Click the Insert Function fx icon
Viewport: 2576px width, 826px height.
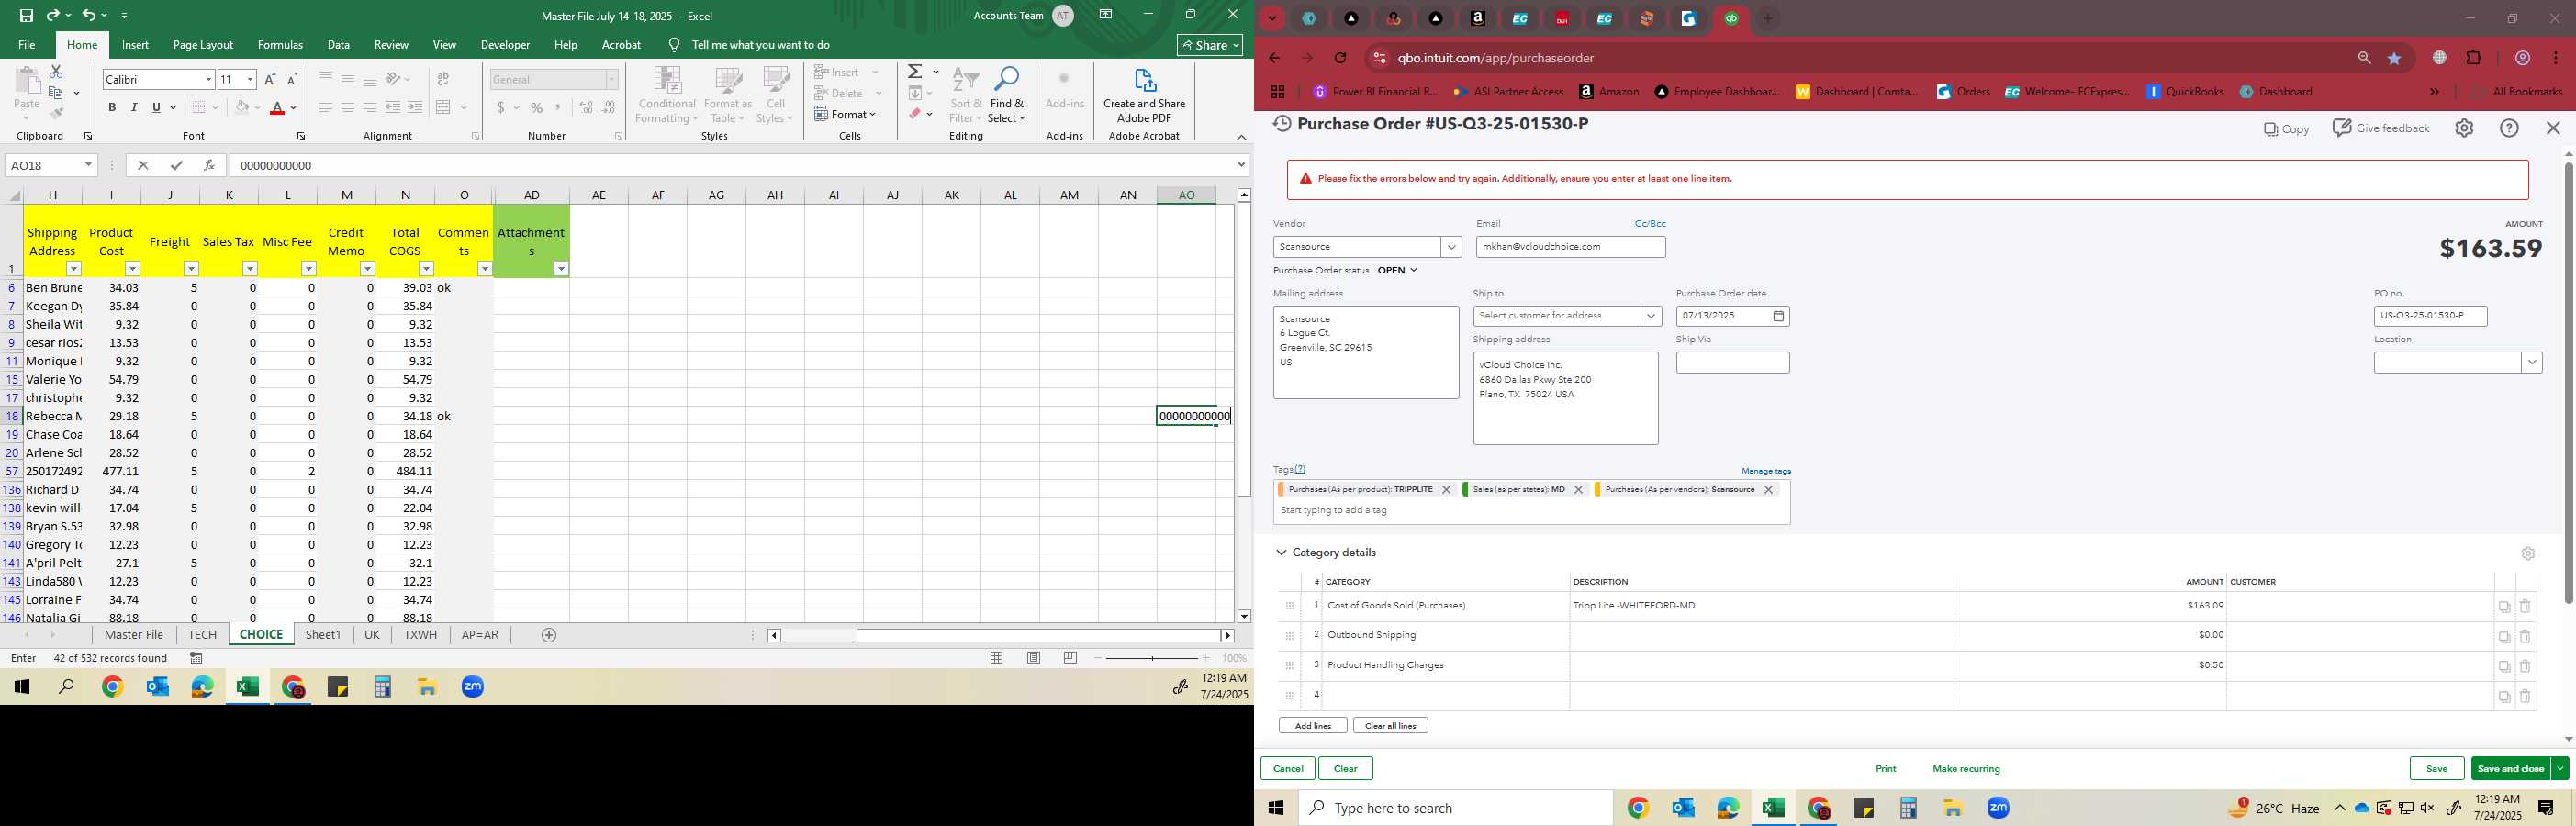pos(209,166)
